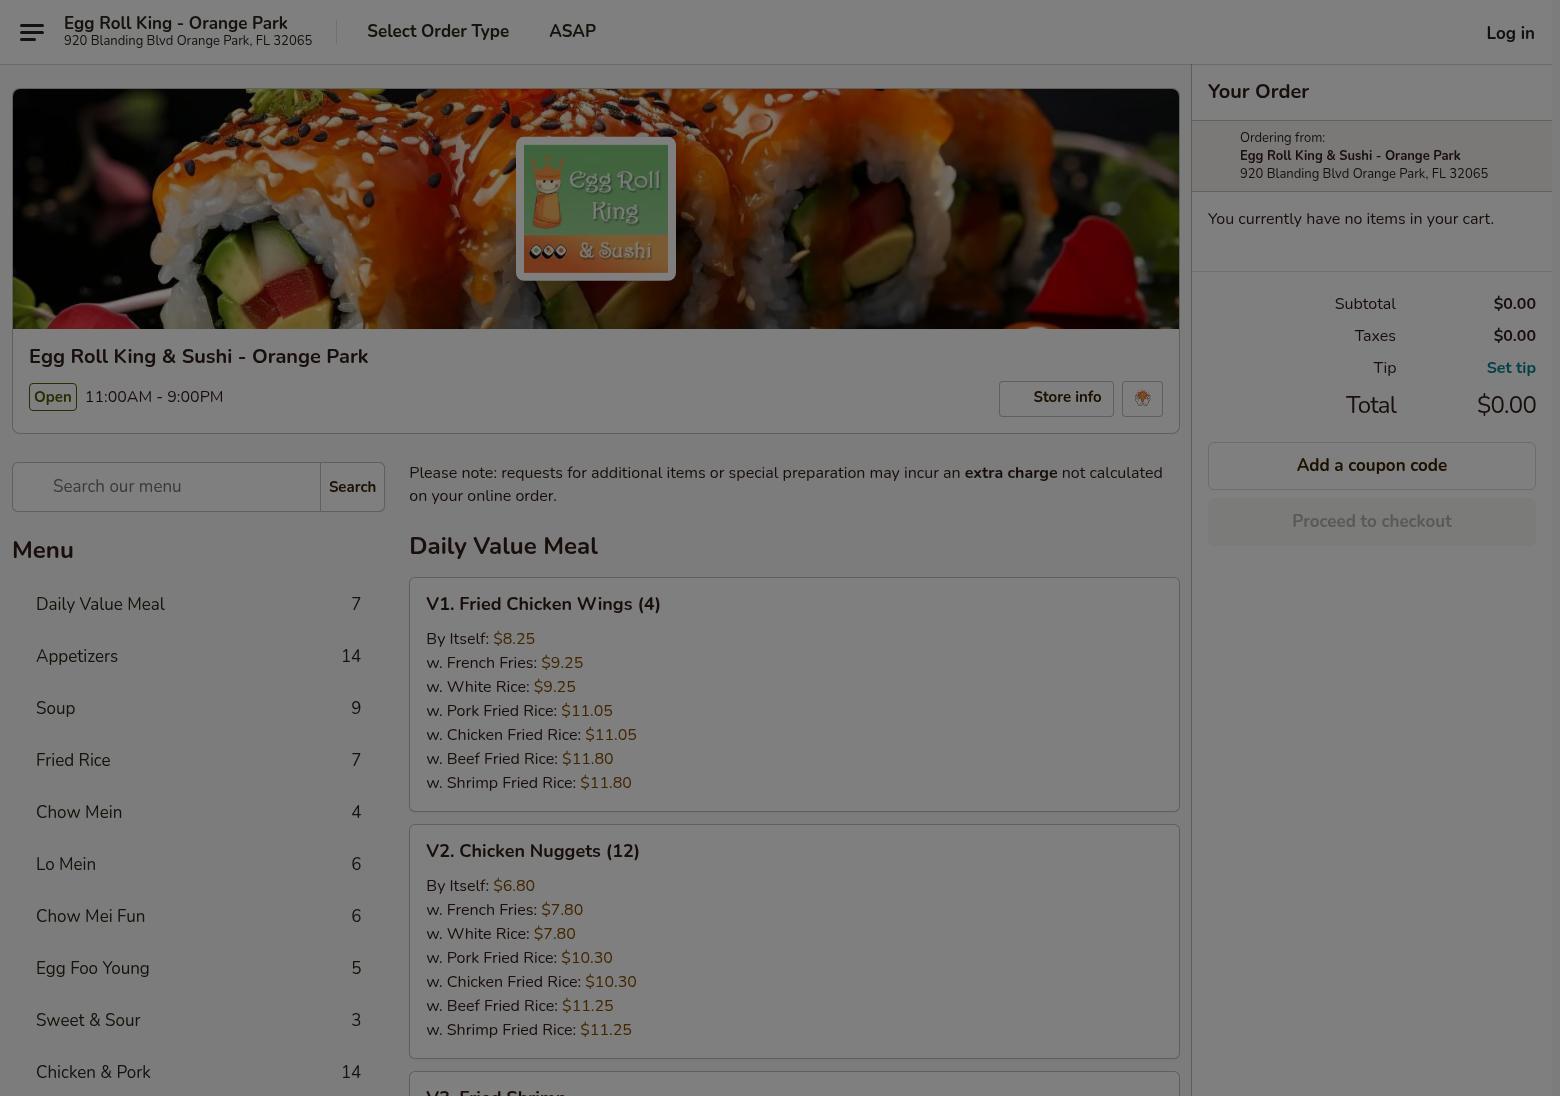Select w. Shrimp Fried Rice: $11.25 option
This screenshot has width=1560, height=1096.
tap(529, 1030)
